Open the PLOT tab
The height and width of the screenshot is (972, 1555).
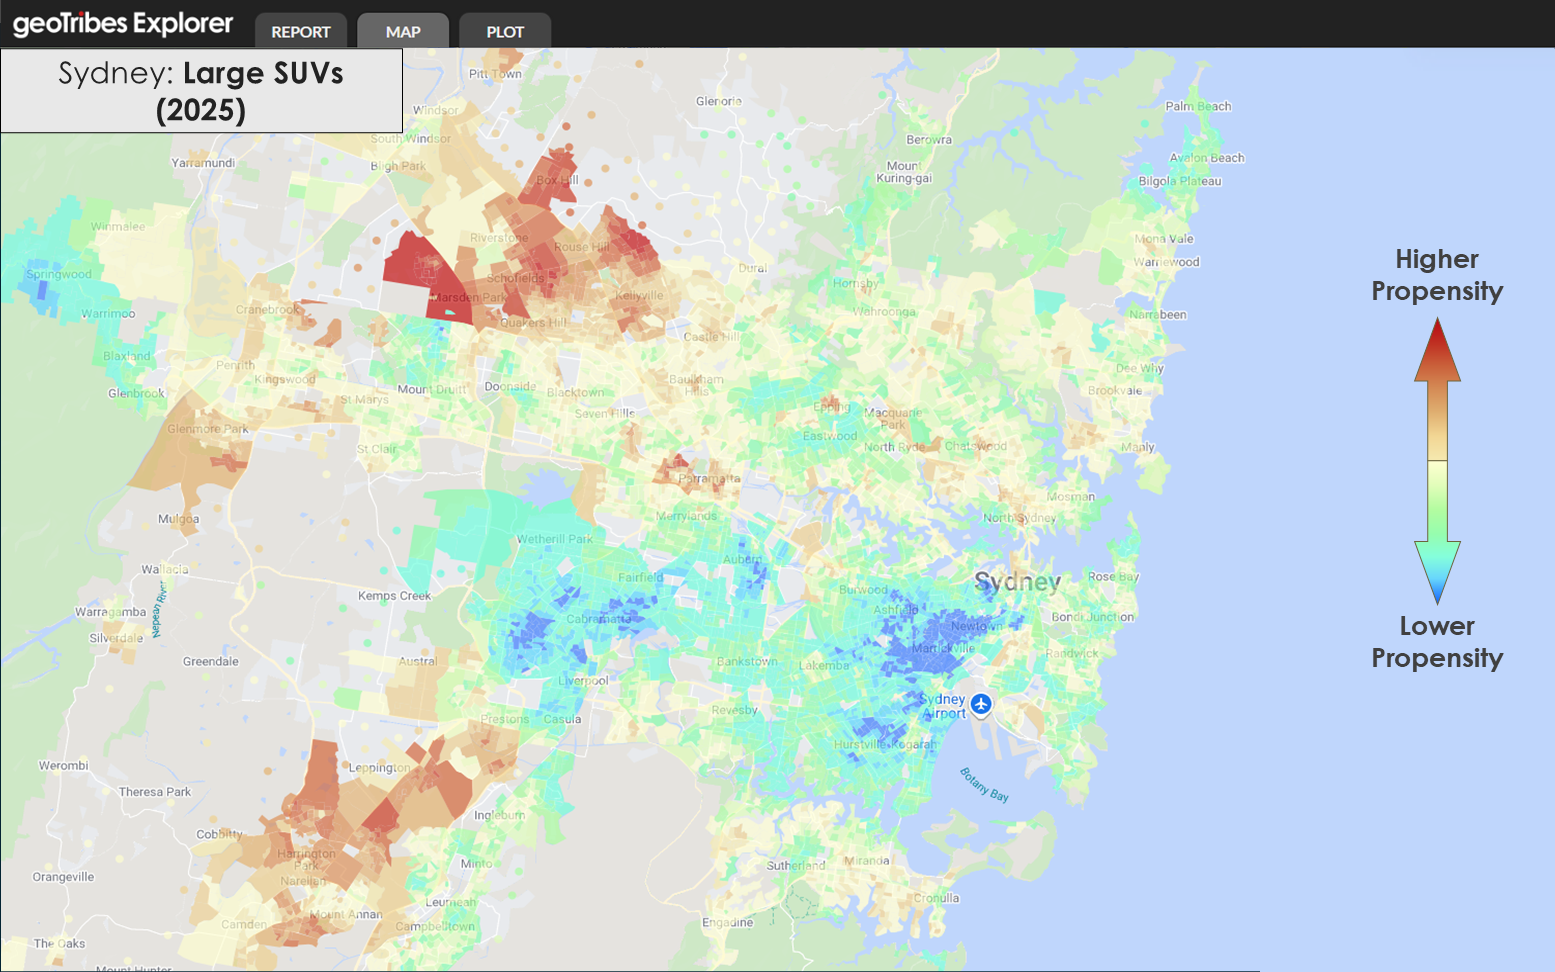pos(505,31)
